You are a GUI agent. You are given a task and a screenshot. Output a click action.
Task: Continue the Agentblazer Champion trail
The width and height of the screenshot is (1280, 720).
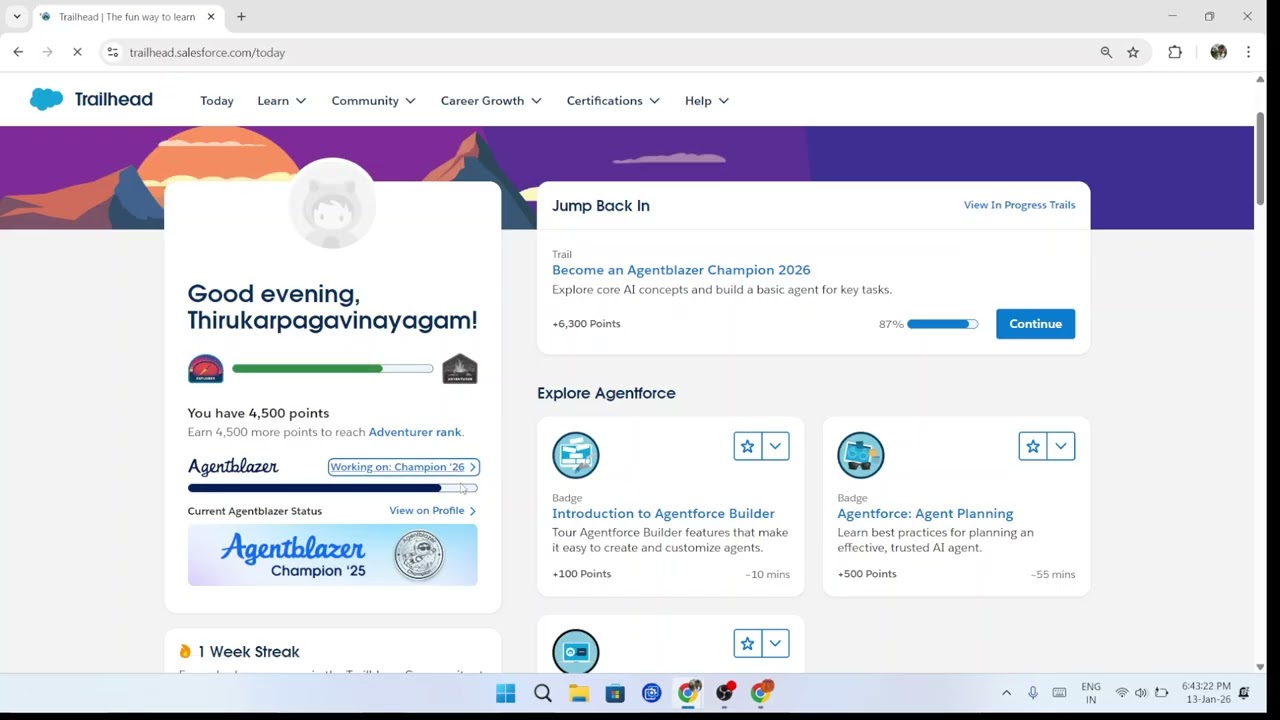[1035, 324]
